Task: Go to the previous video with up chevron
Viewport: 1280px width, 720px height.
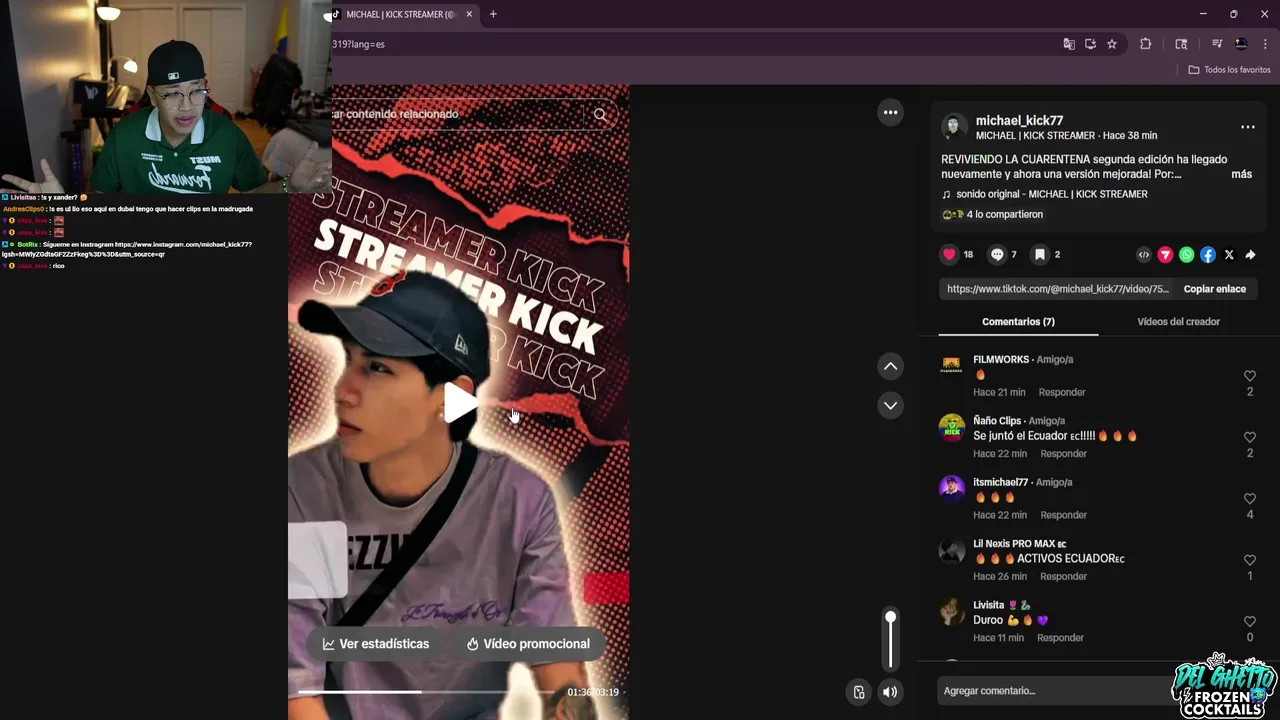Action: tap(890, 367)
